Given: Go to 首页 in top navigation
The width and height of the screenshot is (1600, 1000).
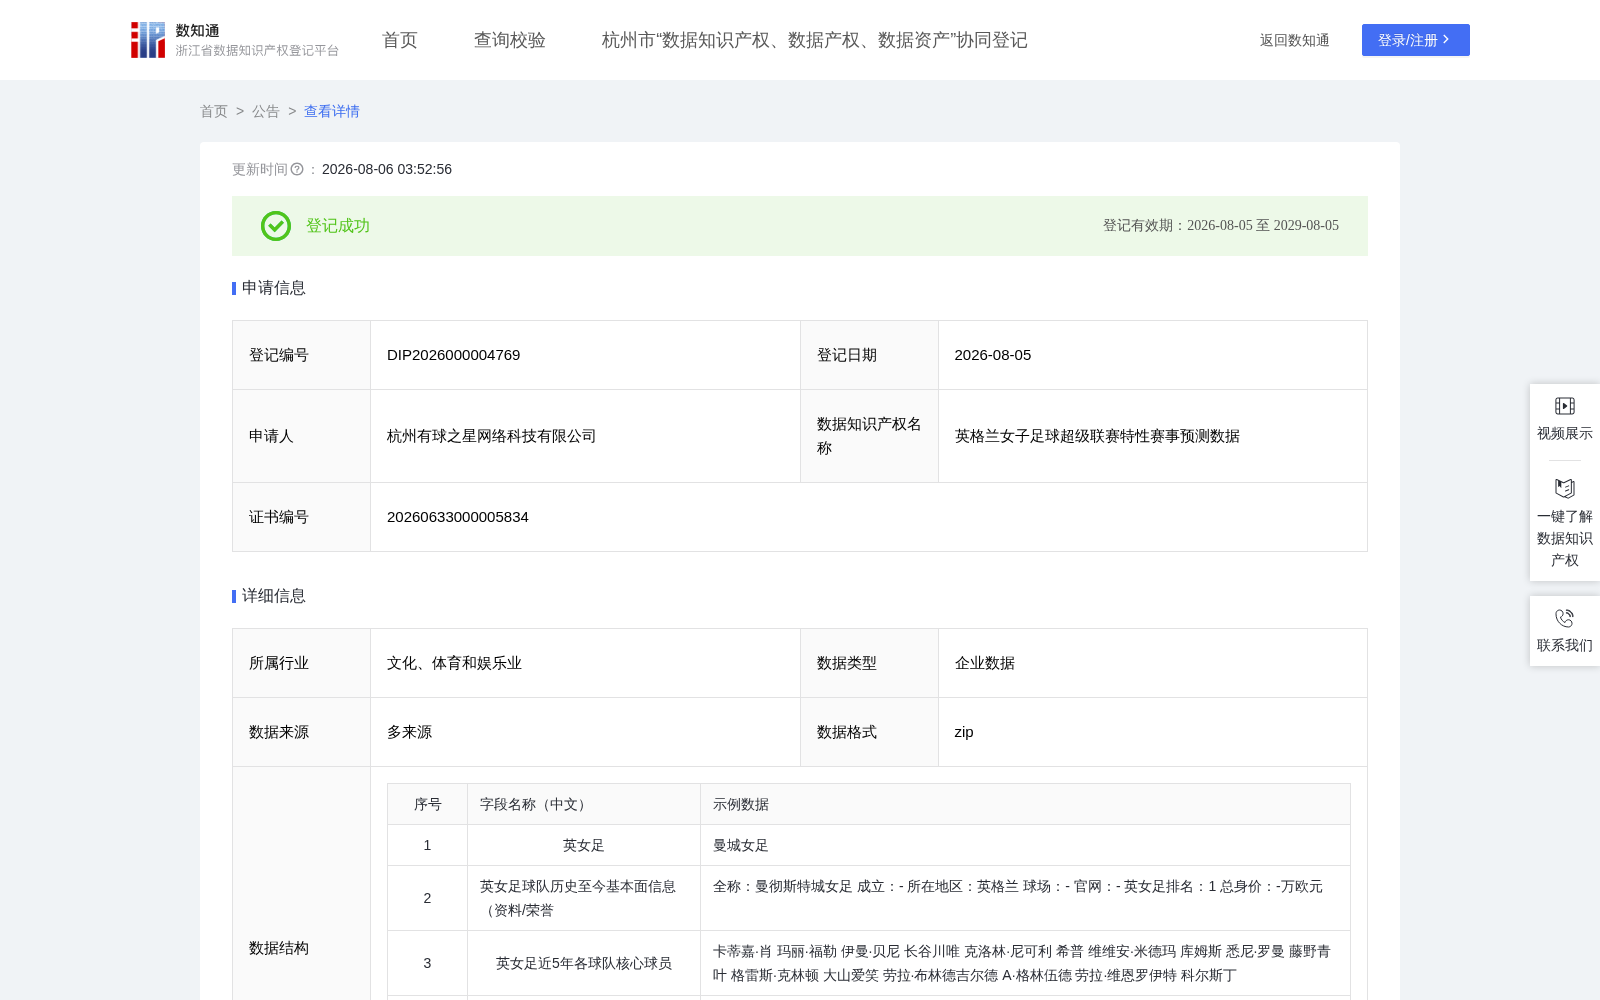Looking at the screenshot, I should (x=400, y=40).
